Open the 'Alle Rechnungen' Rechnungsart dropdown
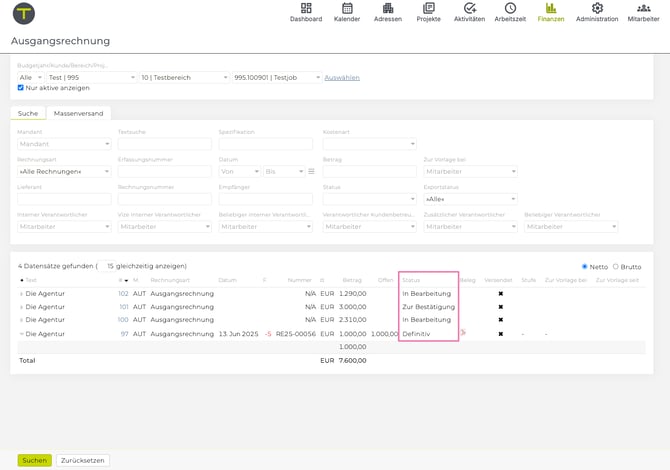The height and width of the screenshot is (470, 670). [64, 172]
